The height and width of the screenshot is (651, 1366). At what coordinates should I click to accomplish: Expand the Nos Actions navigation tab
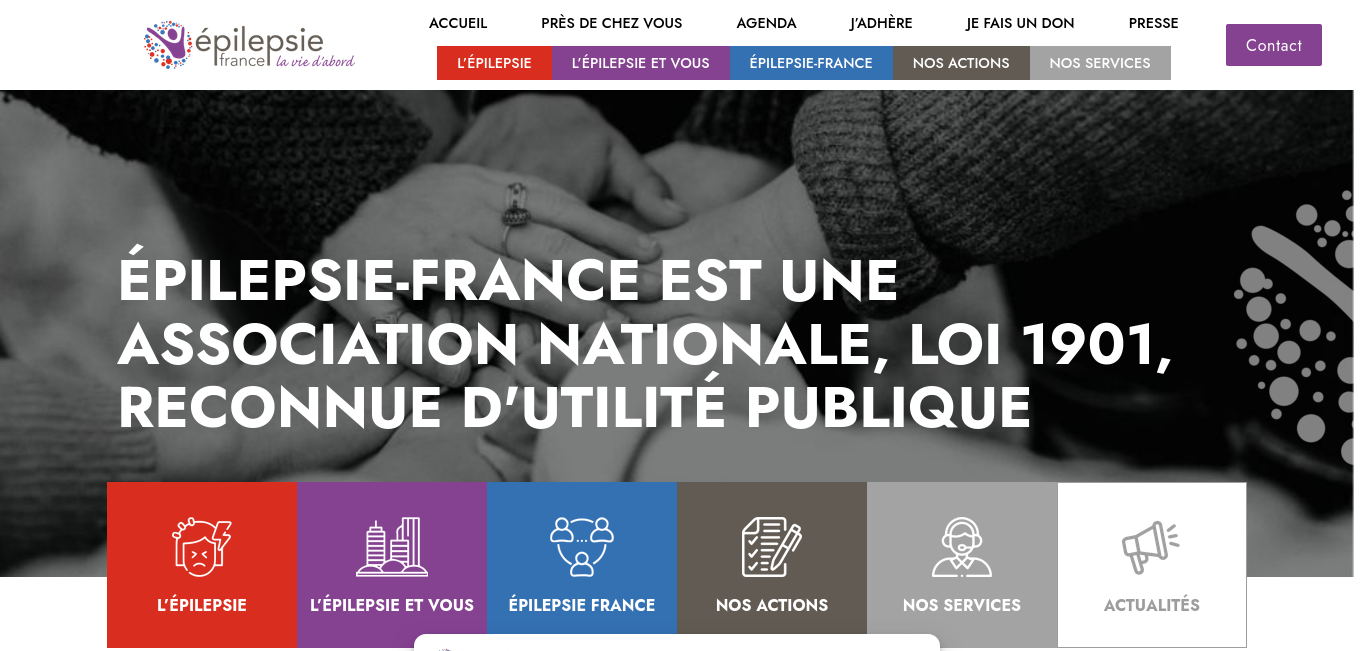[x=961, y=63]
